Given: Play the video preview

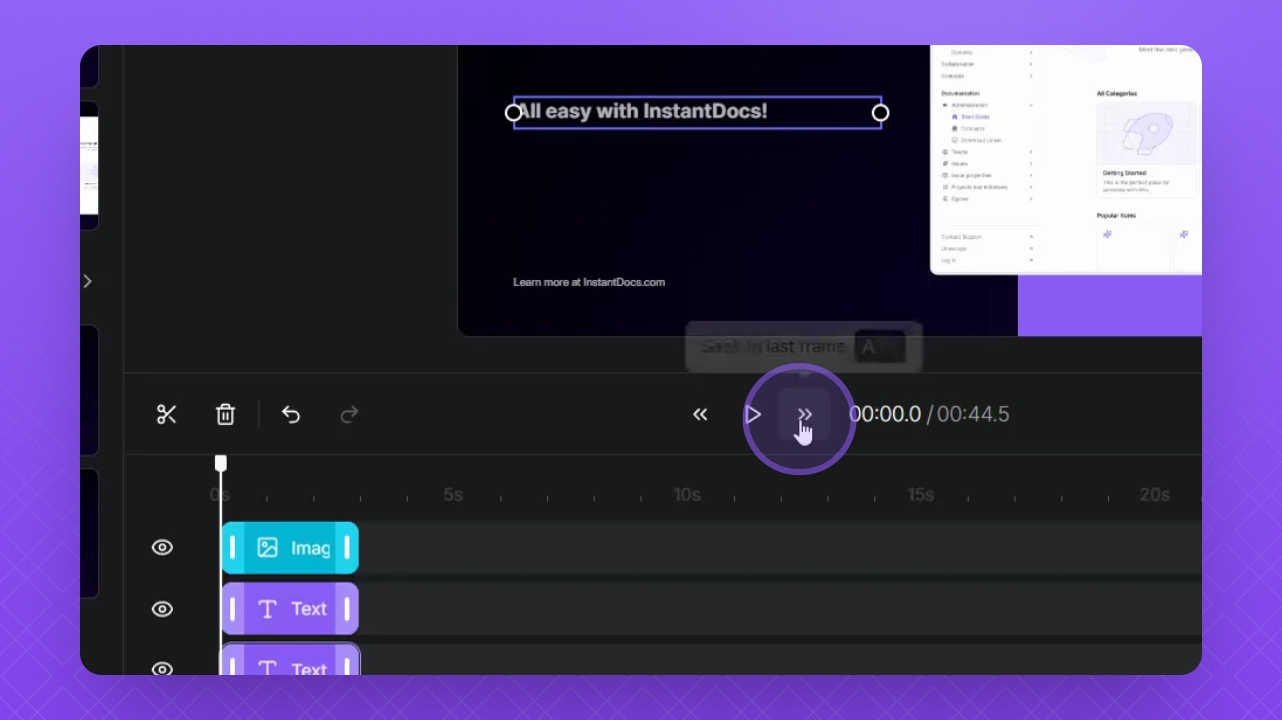Looking at the screenshot, I should 753,414.
